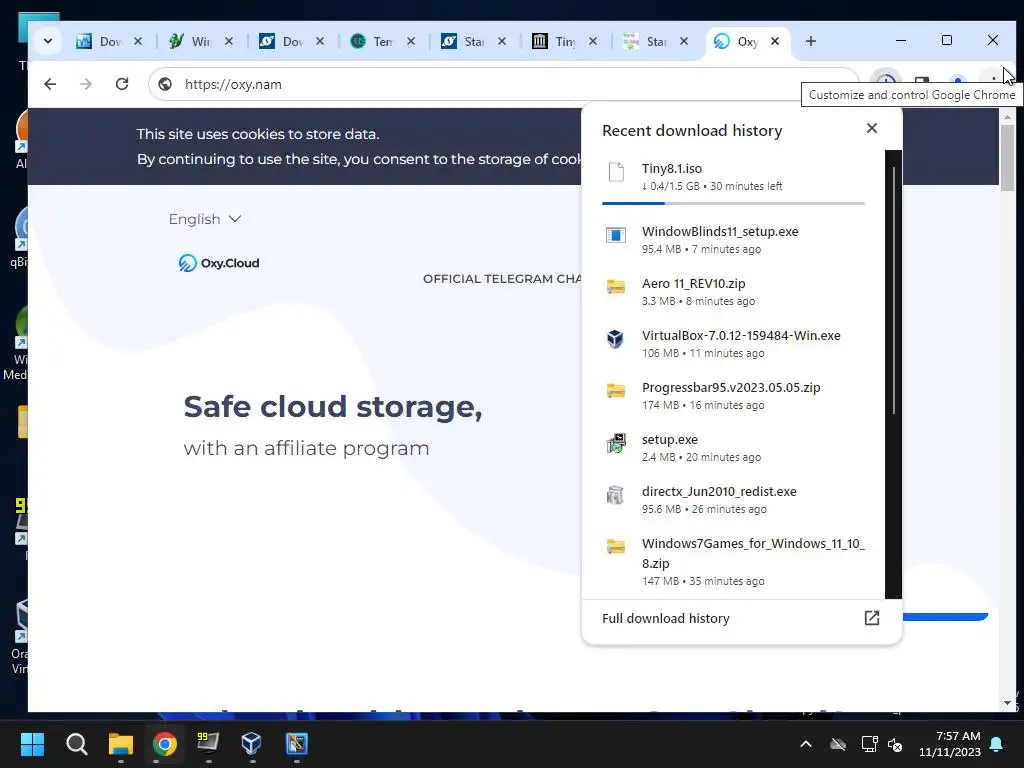This screenshot has width=1024, height=768.
Task: Open directx_Jun2010_redist.exe download
Action: (x=733, y=499)
